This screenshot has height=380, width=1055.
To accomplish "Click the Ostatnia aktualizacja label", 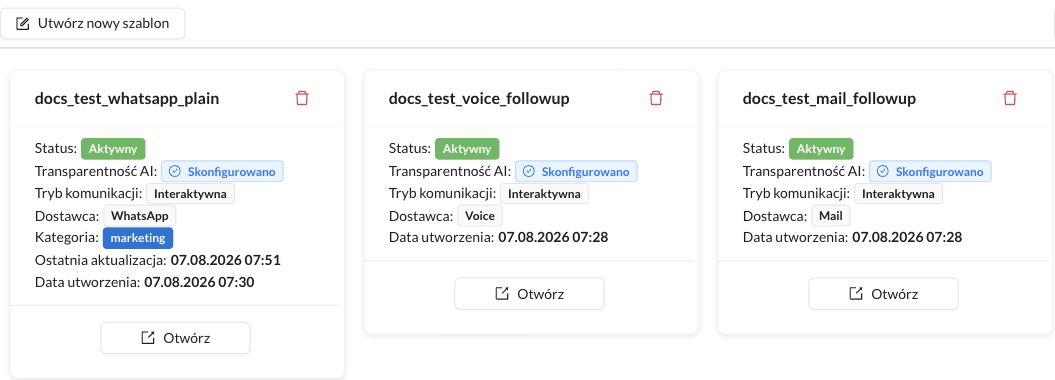I will click(x=101, y=260).
